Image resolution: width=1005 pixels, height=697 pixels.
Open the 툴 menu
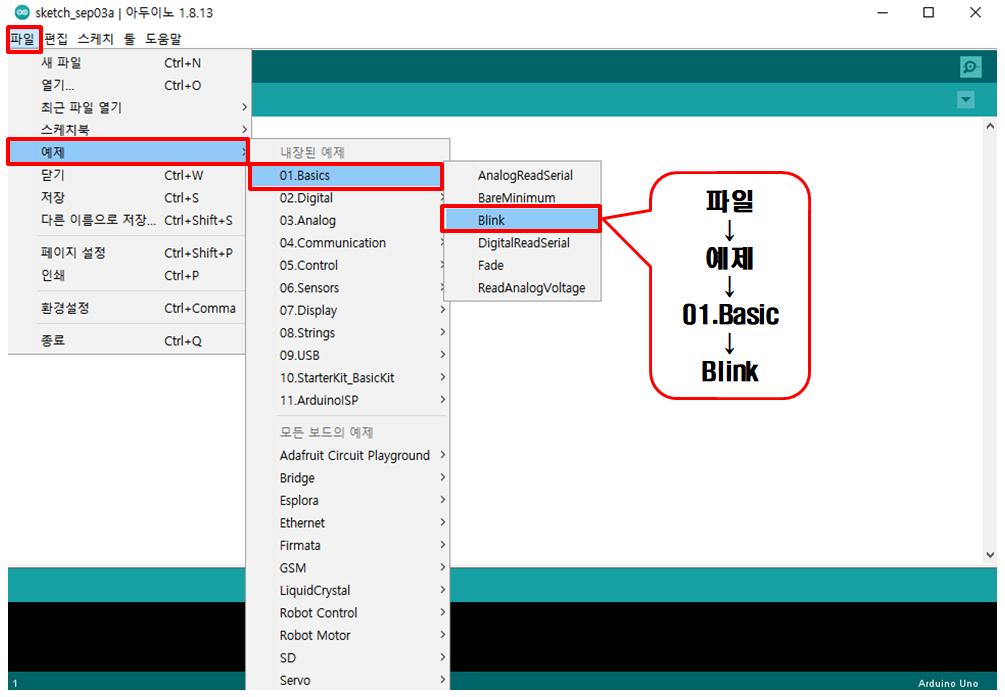[x=129, y=39]
